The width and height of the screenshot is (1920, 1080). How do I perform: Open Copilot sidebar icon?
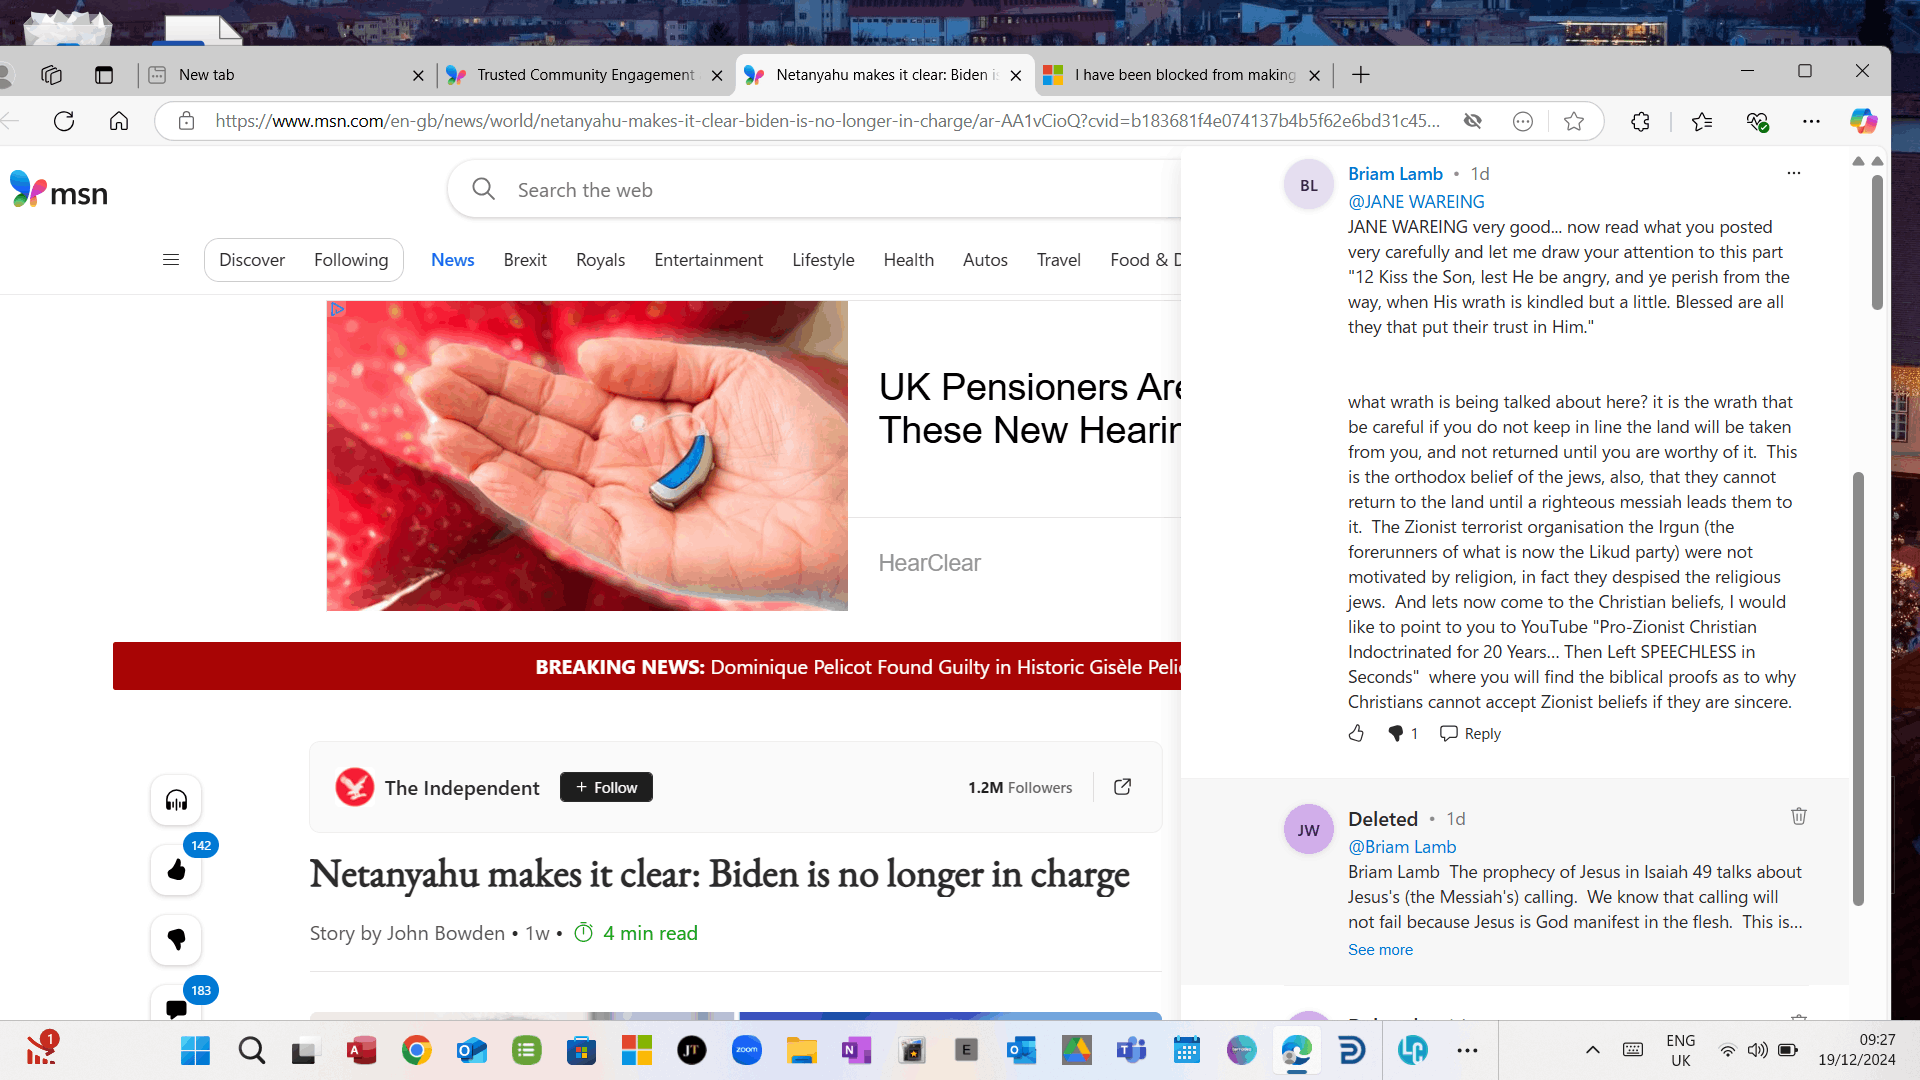1862,121
